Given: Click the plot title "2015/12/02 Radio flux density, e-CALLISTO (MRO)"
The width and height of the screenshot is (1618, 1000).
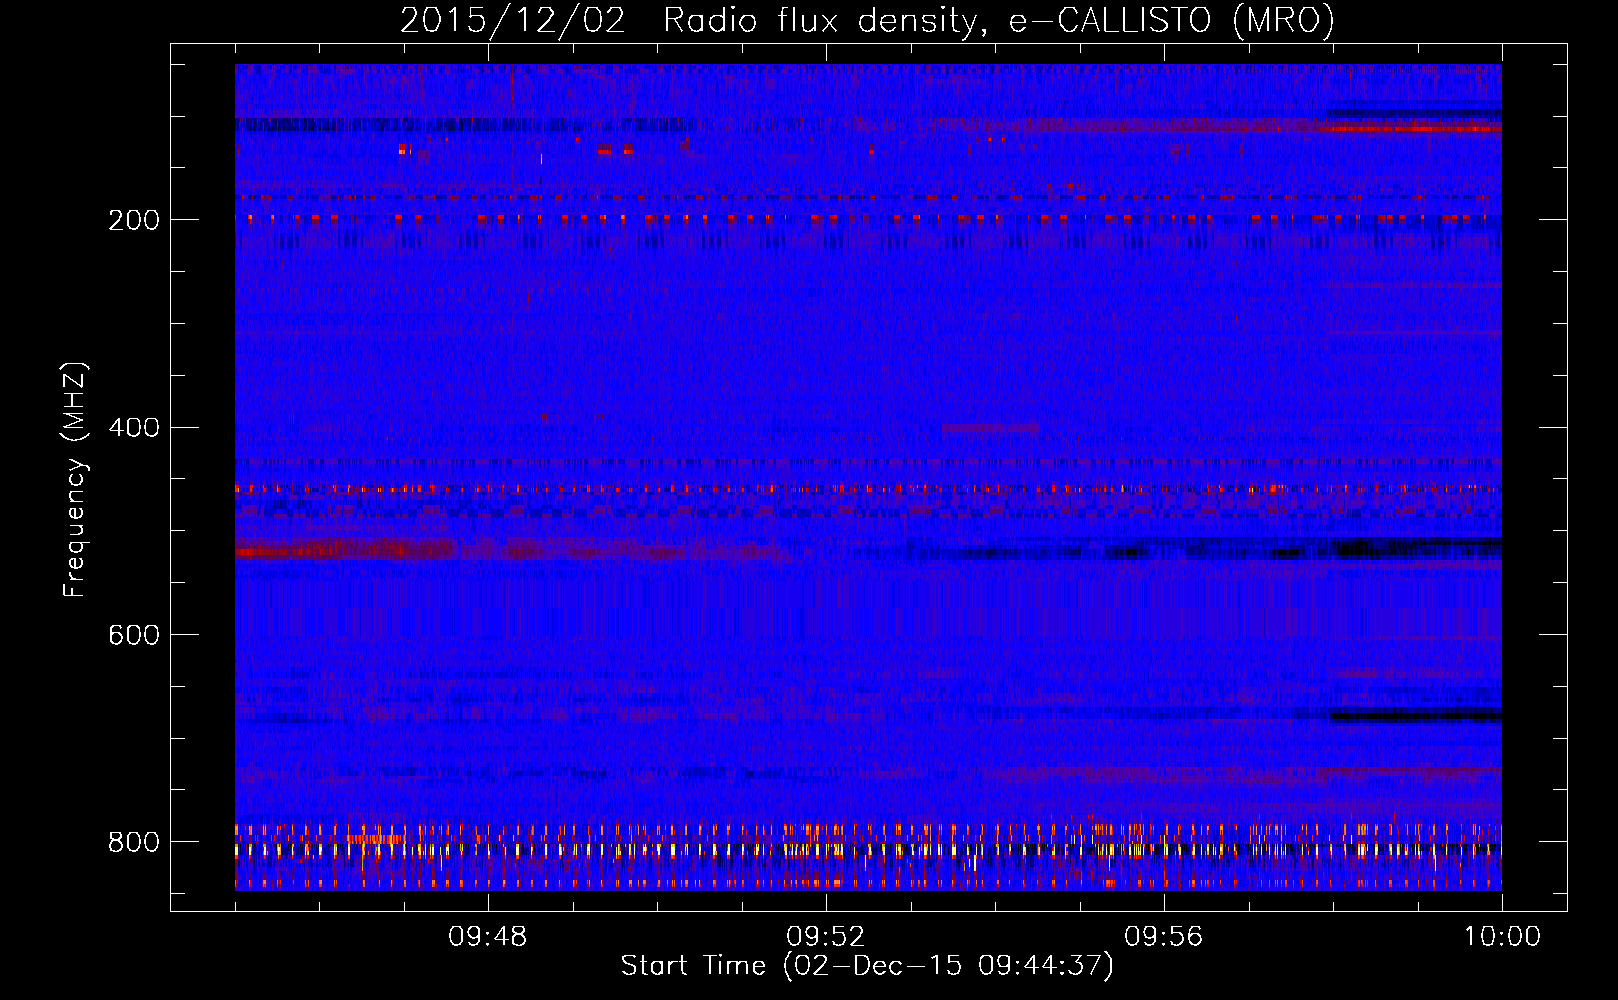Looking at the screenshot, I should coord(867,21).
